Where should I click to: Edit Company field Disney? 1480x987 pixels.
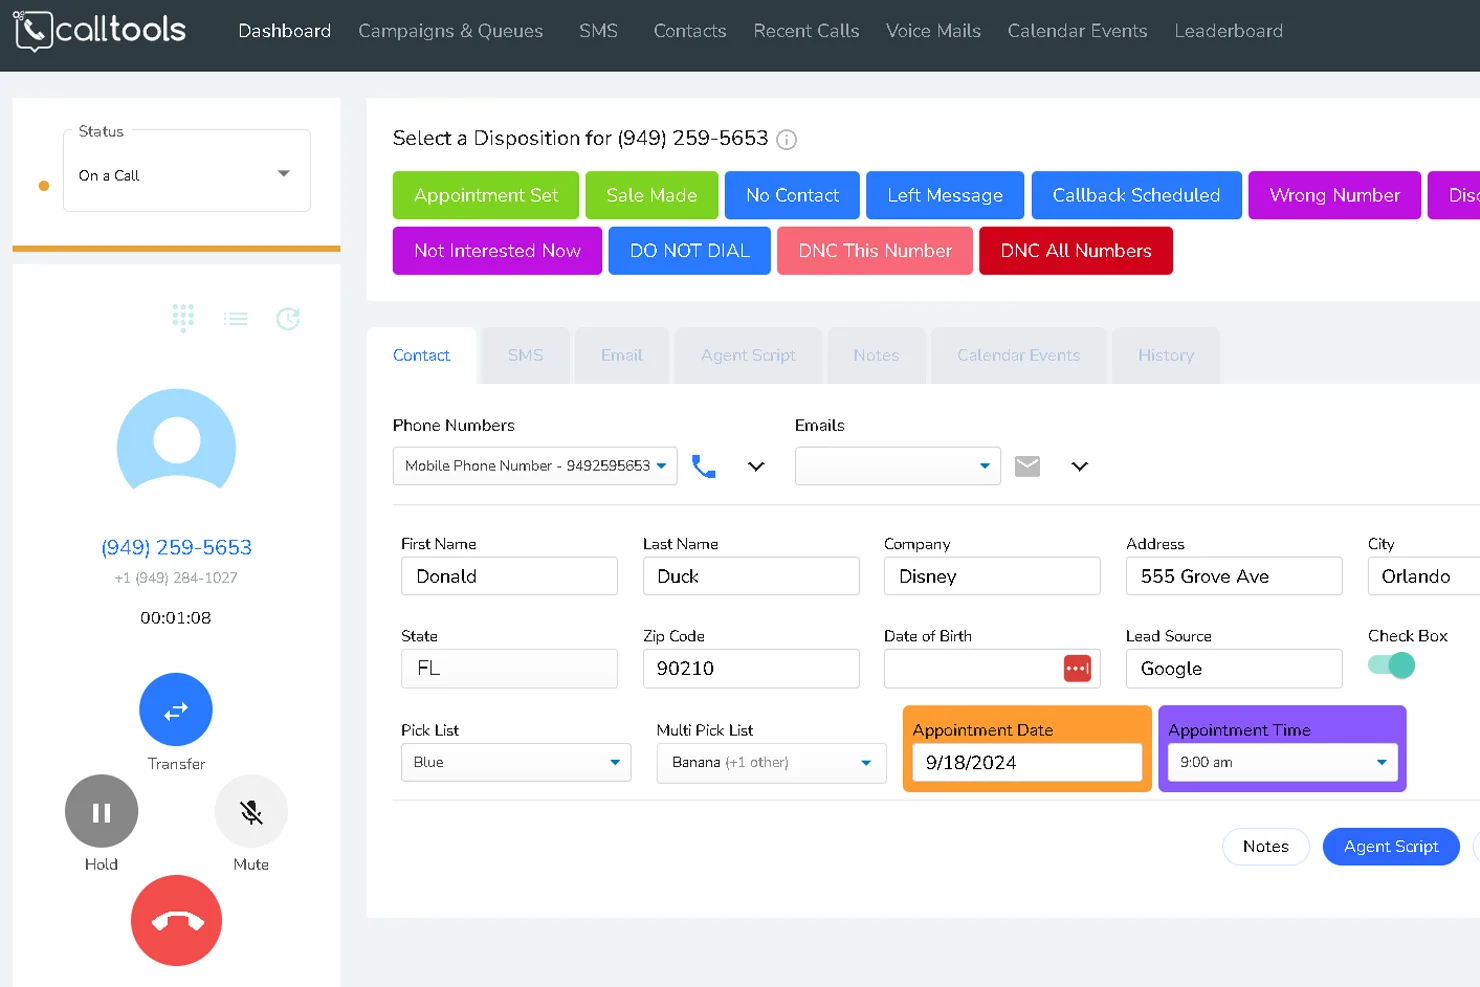point(992,576)
